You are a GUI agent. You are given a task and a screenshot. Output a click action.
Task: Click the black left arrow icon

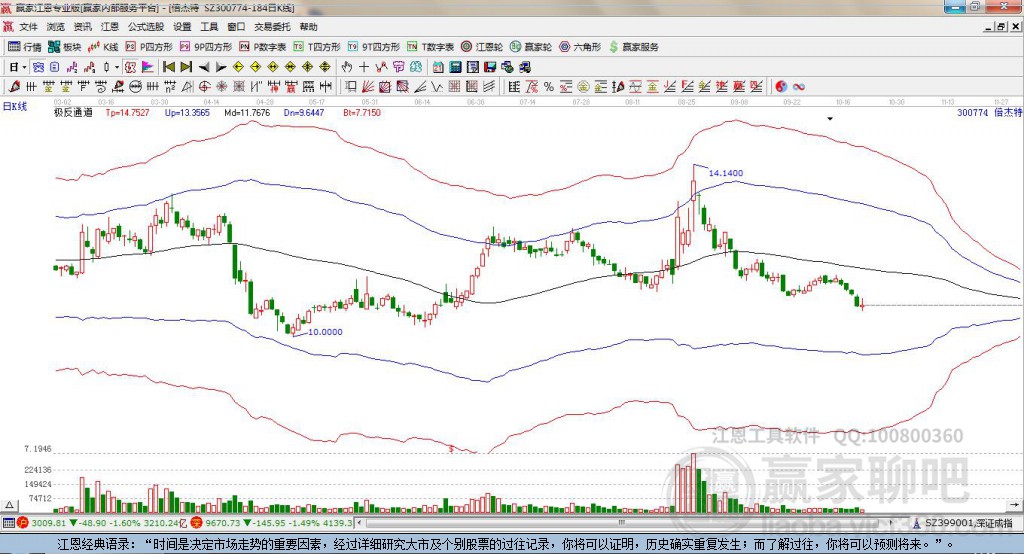(204, 67)
